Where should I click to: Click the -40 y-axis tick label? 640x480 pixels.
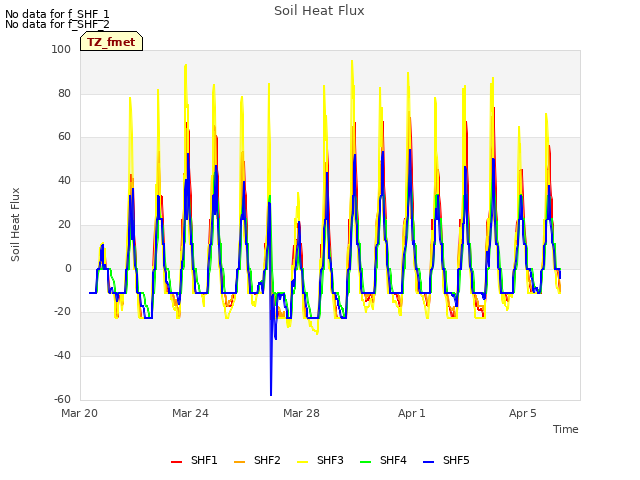tap(63, 356)
